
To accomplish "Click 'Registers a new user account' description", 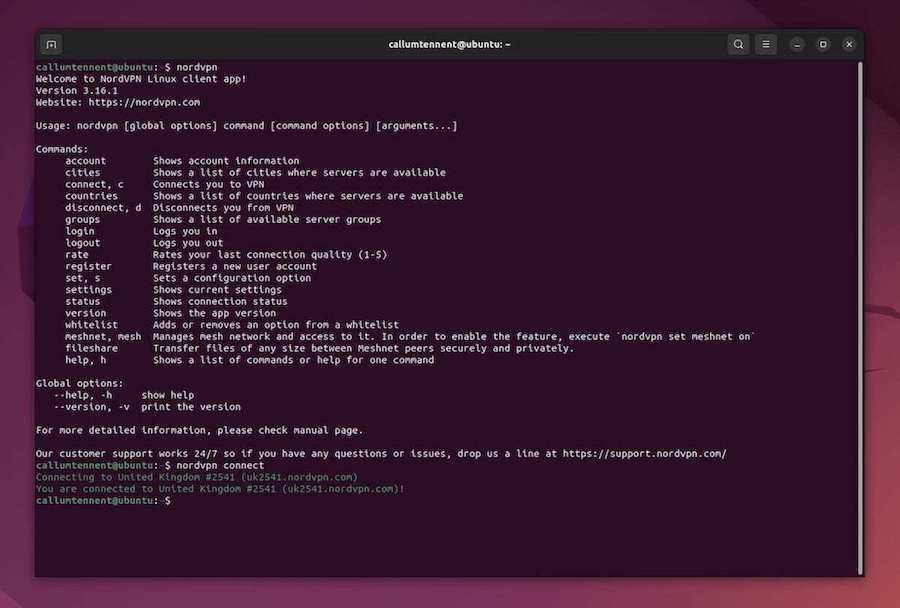I will point(235,266).
